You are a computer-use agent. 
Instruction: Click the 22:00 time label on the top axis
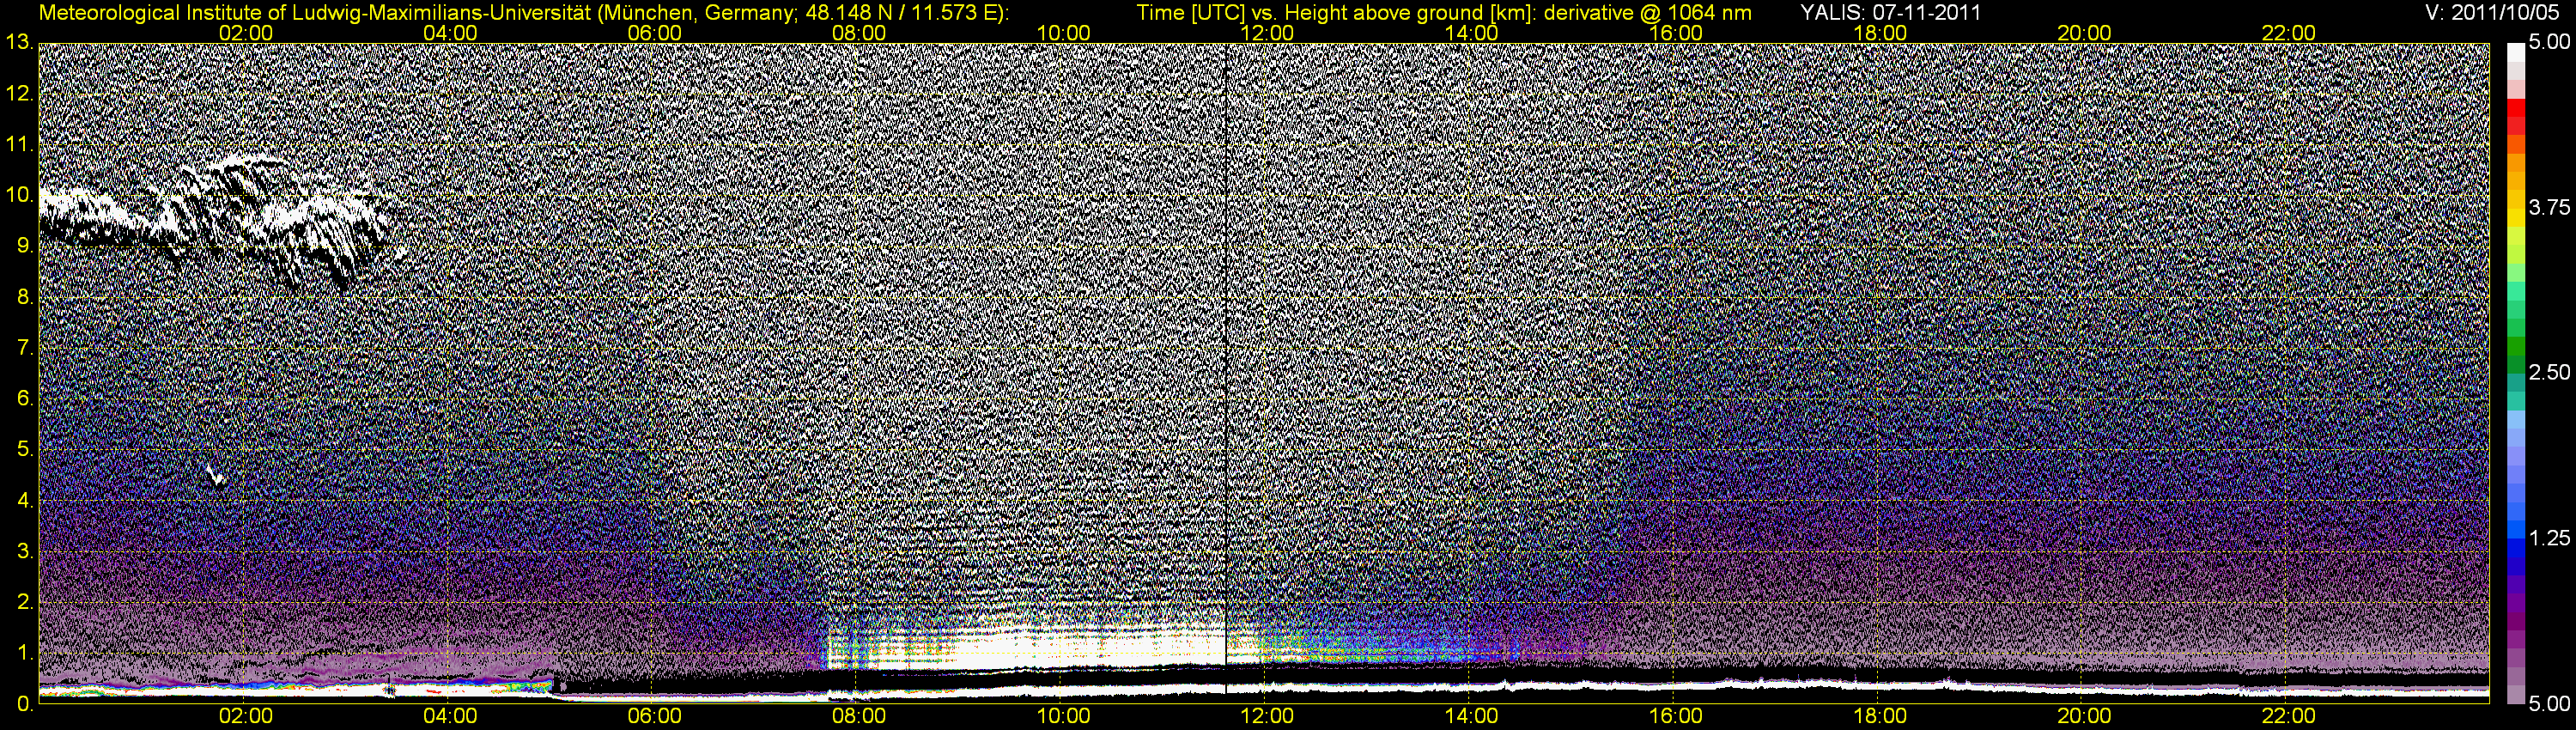pyautogui.click(x=2288, y=33)
